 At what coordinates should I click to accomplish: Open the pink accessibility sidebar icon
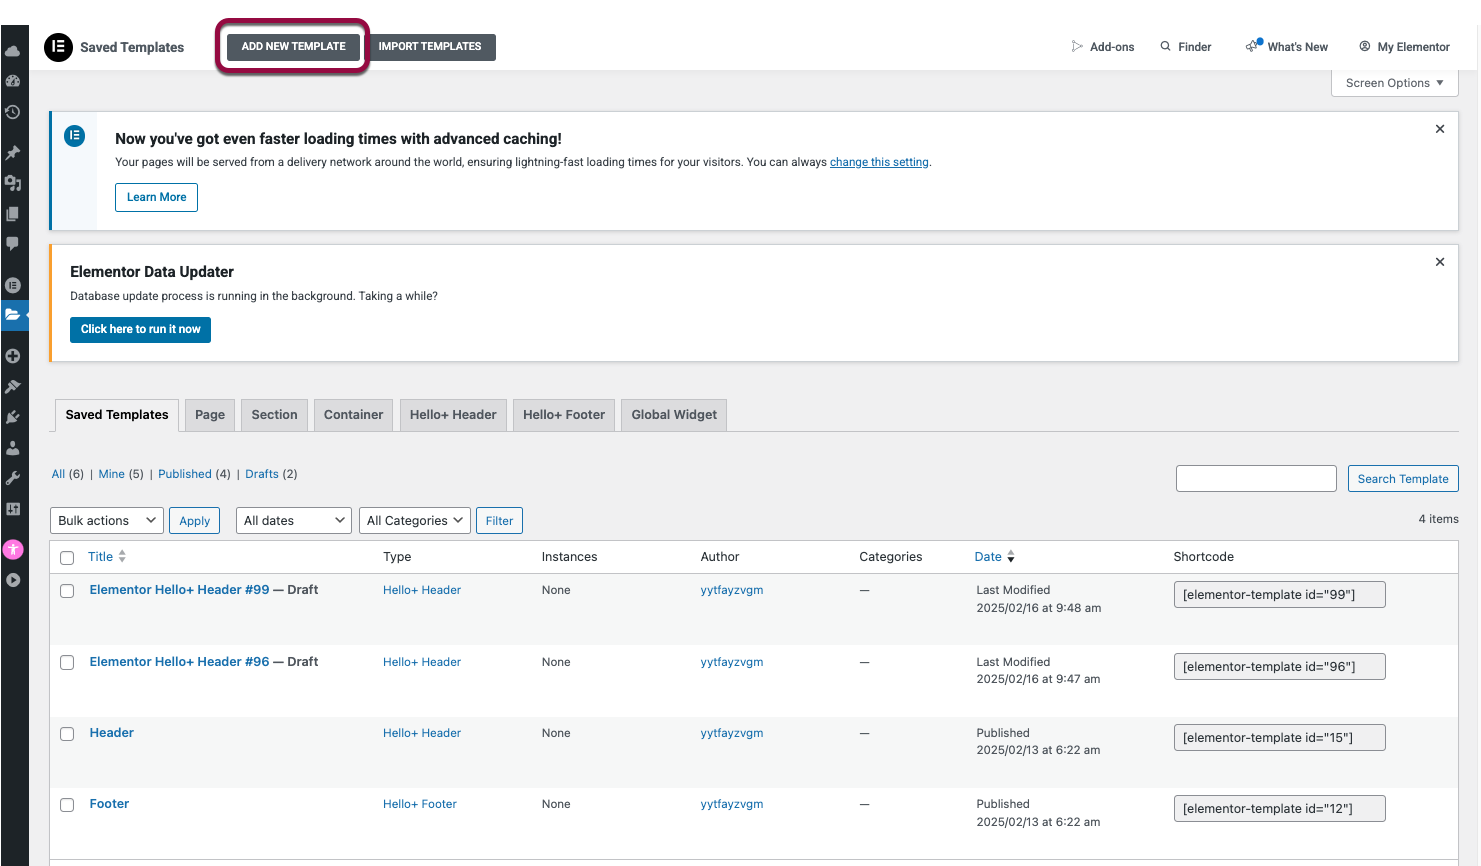[x=13, y=549]
